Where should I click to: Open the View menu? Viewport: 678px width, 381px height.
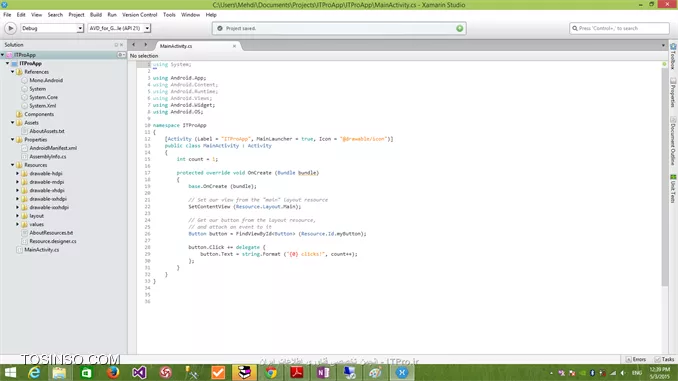[36, 15]
